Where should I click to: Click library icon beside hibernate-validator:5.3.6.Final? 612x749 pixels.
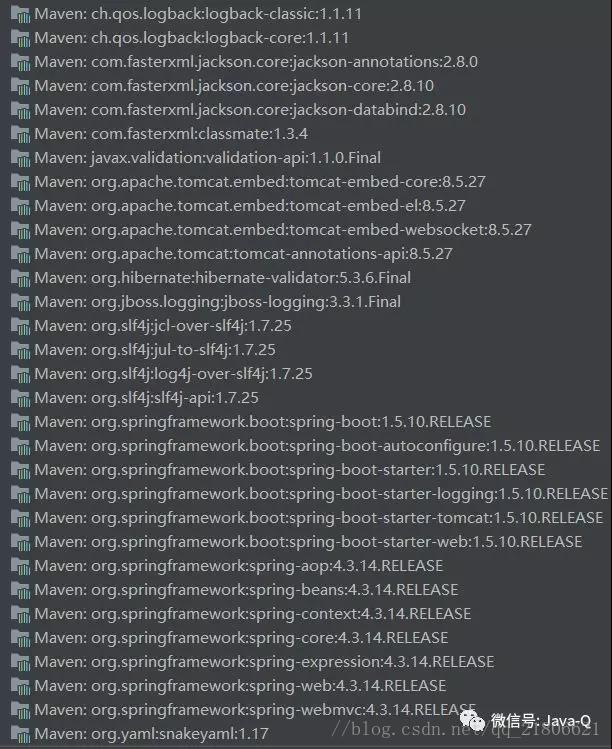coord(21,278)
